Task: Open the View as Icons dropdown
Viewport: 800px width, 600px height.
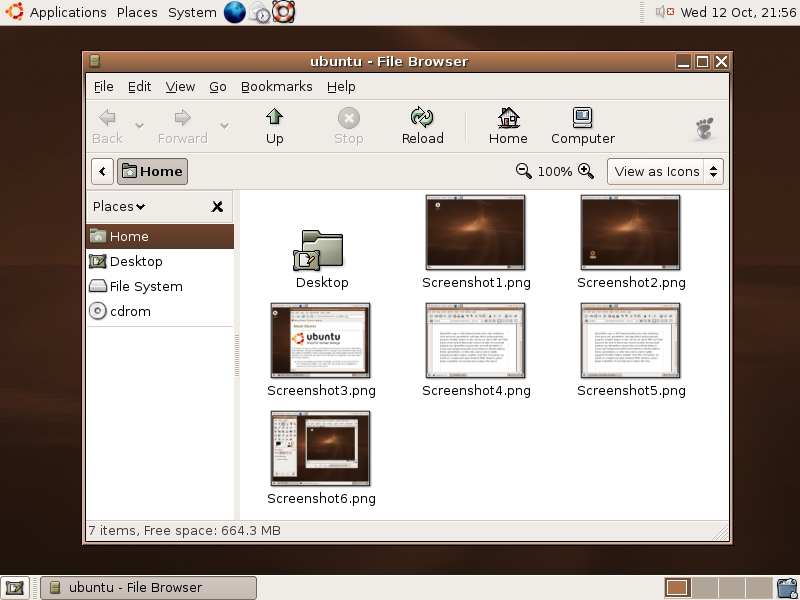Action: pos(664,171)
